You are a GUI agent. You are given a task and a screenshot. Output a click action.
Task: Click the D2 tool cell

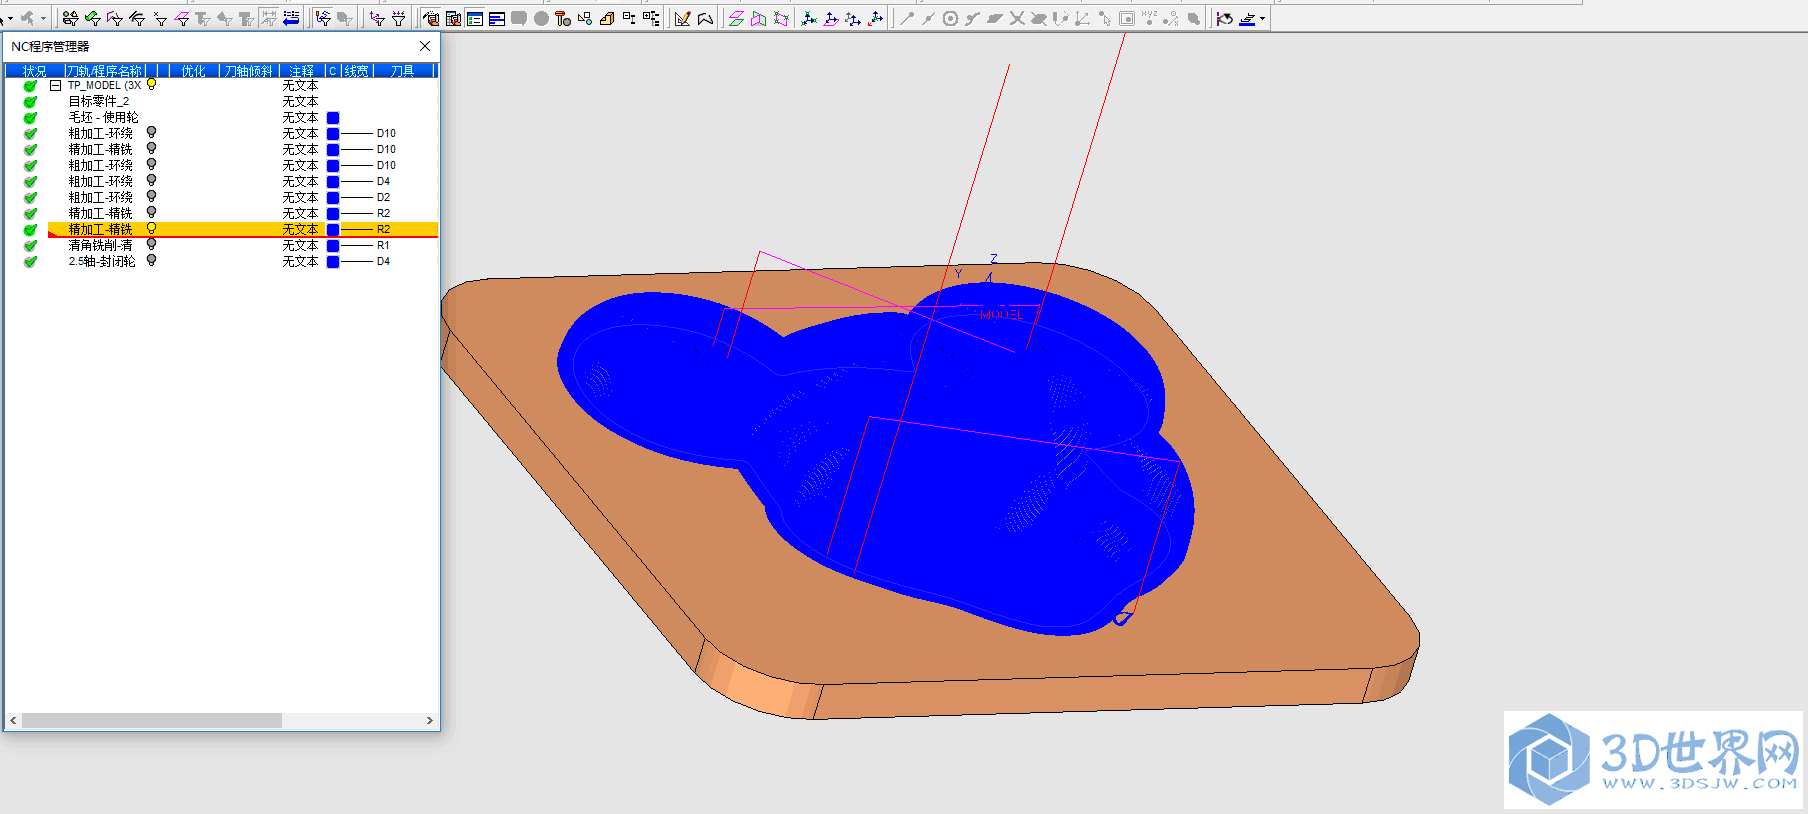click(383, 197)
